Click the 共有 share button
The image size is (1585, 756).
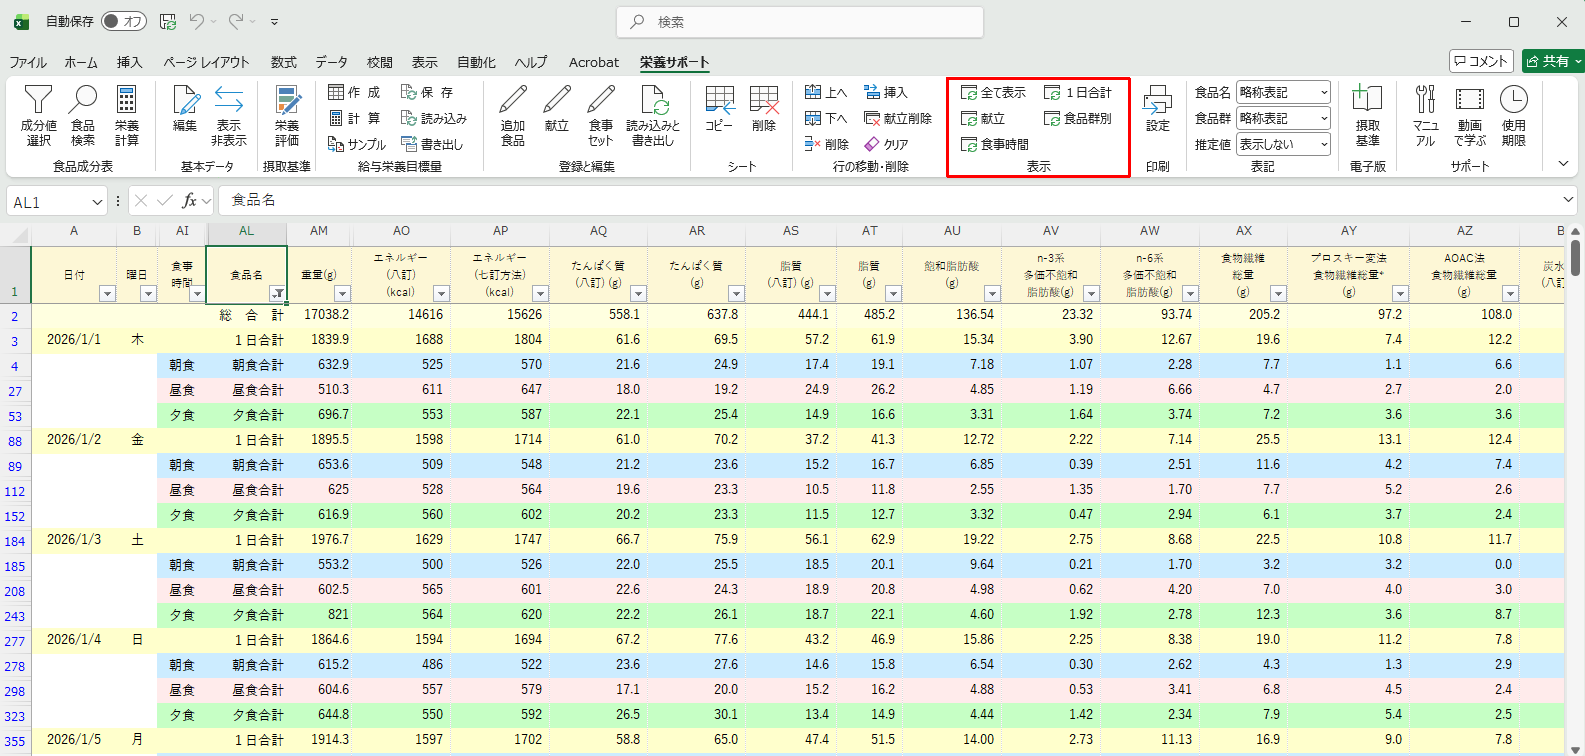point(1552,61)
